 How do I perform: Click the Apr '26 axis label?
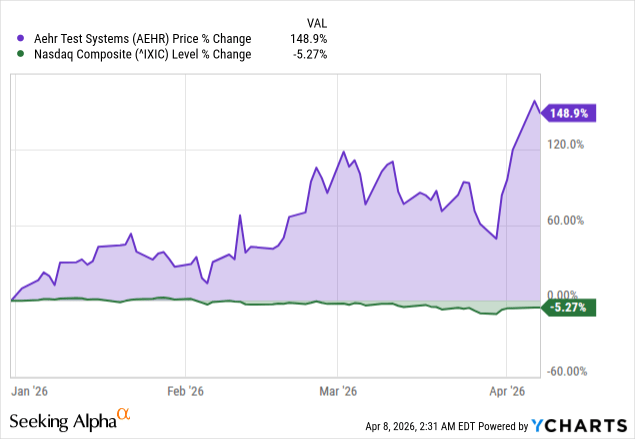[508, 390]
